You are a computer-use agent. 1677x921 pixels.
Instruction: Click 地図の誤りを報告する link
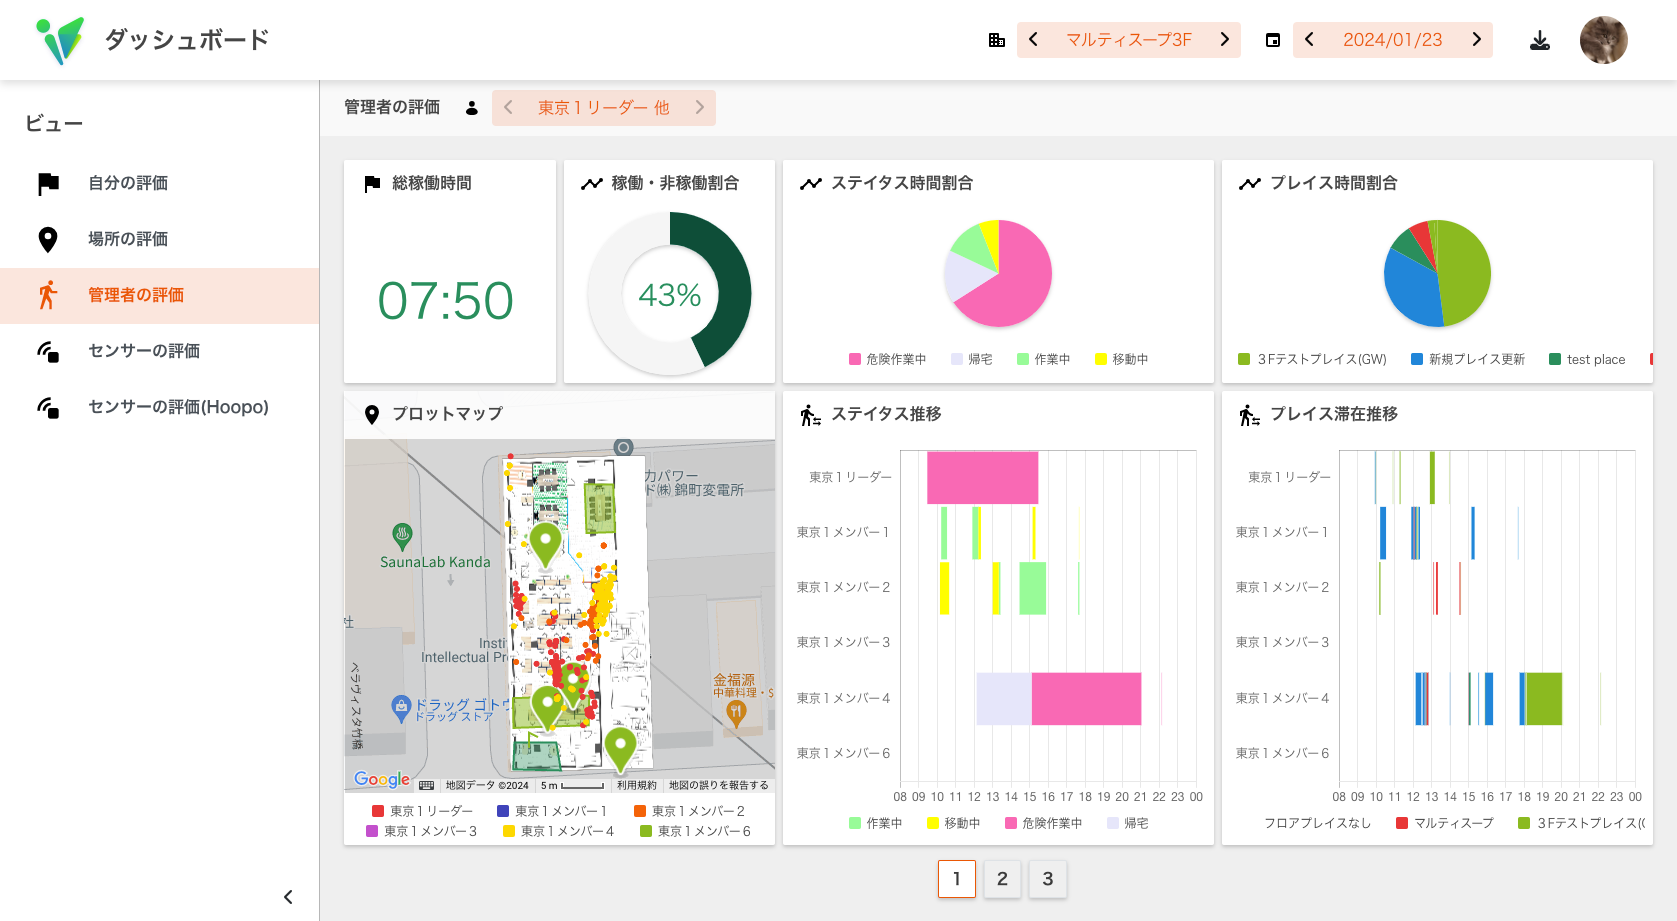(719, 784)
